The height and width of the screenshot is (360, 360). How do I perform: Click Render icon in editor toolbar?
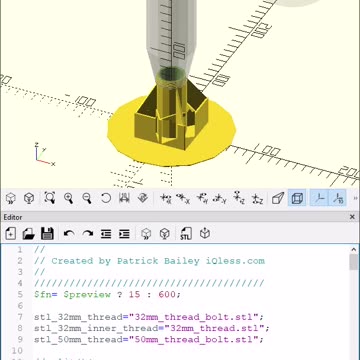pos(165,234)
